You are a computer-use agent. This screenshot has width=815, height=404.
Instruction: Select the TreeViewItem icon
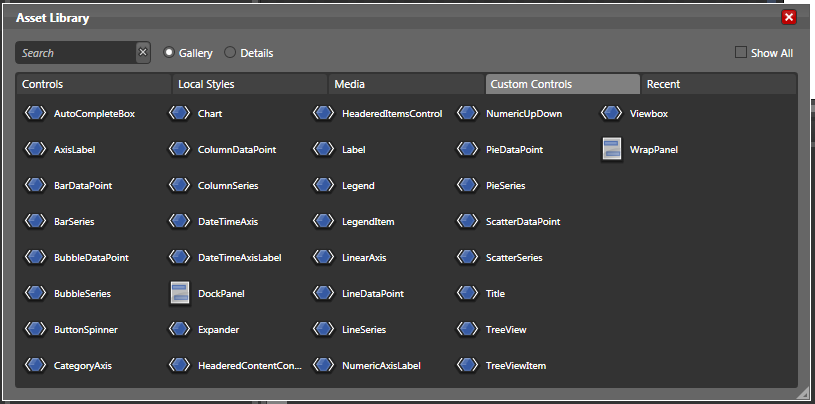coord(467,365)
